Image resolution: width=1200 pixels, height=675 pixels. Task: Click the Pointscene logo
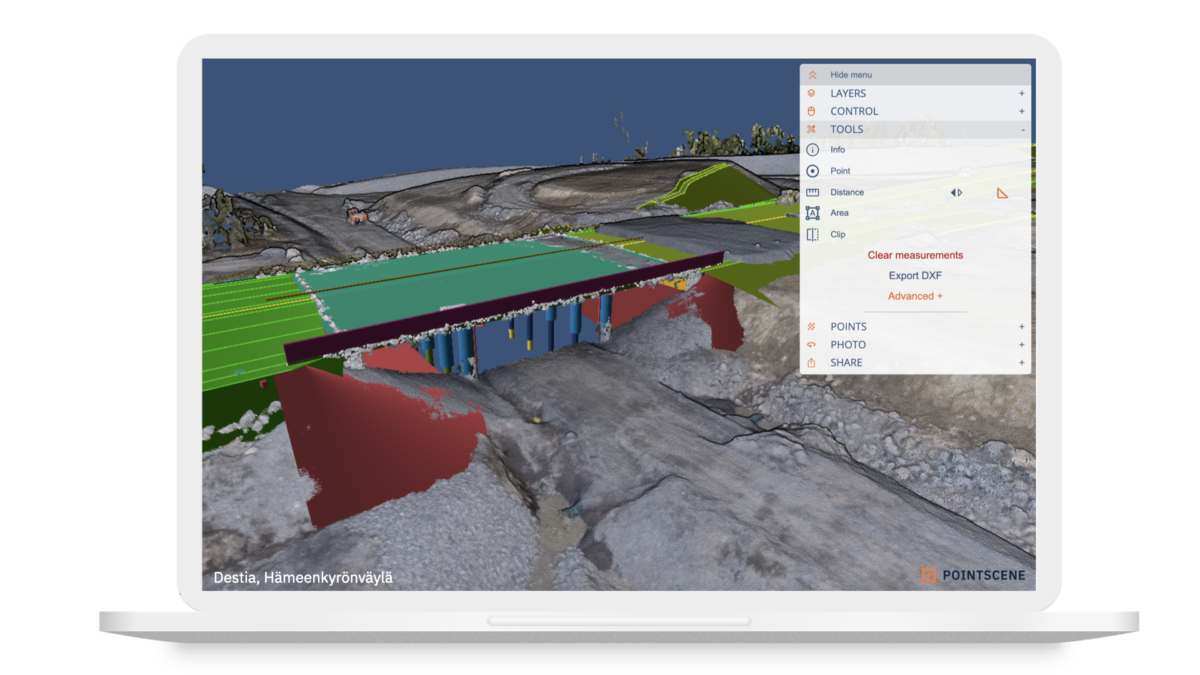[973, 575]
